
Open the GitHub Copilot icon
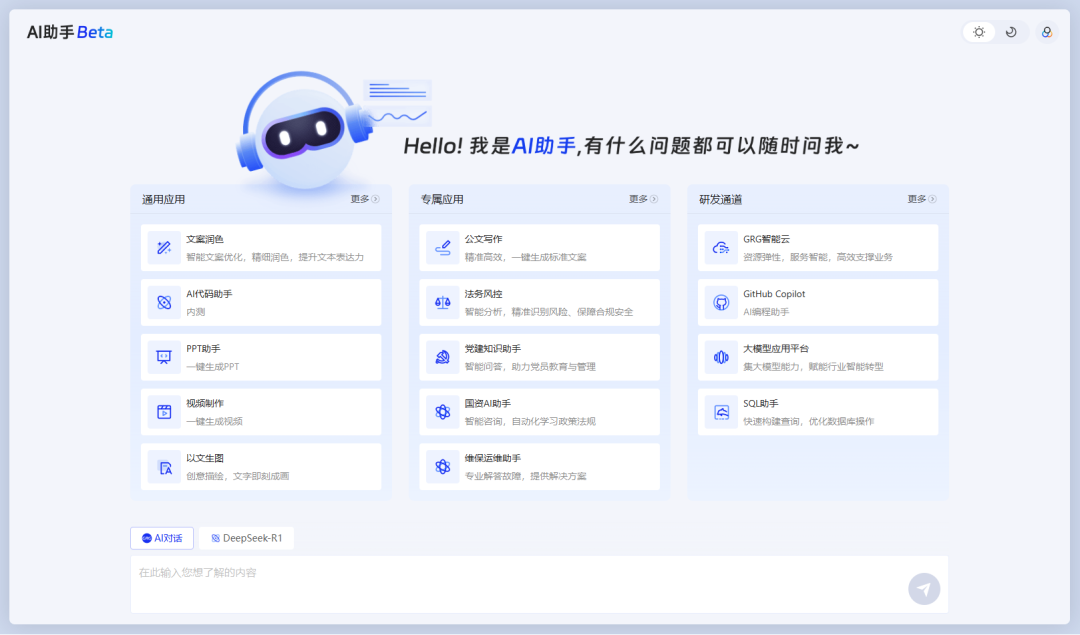[x=720, y=302]
